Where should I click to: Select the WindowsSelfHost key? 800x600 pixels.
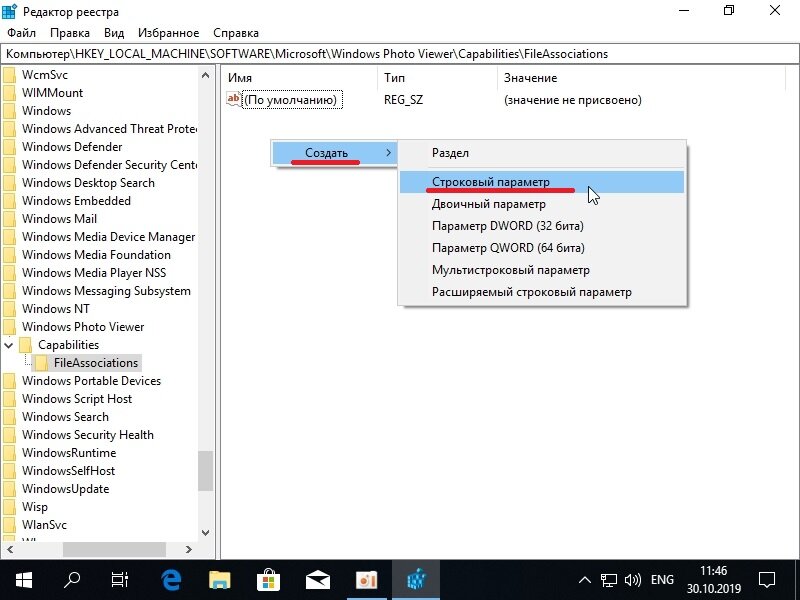[68, 470]
